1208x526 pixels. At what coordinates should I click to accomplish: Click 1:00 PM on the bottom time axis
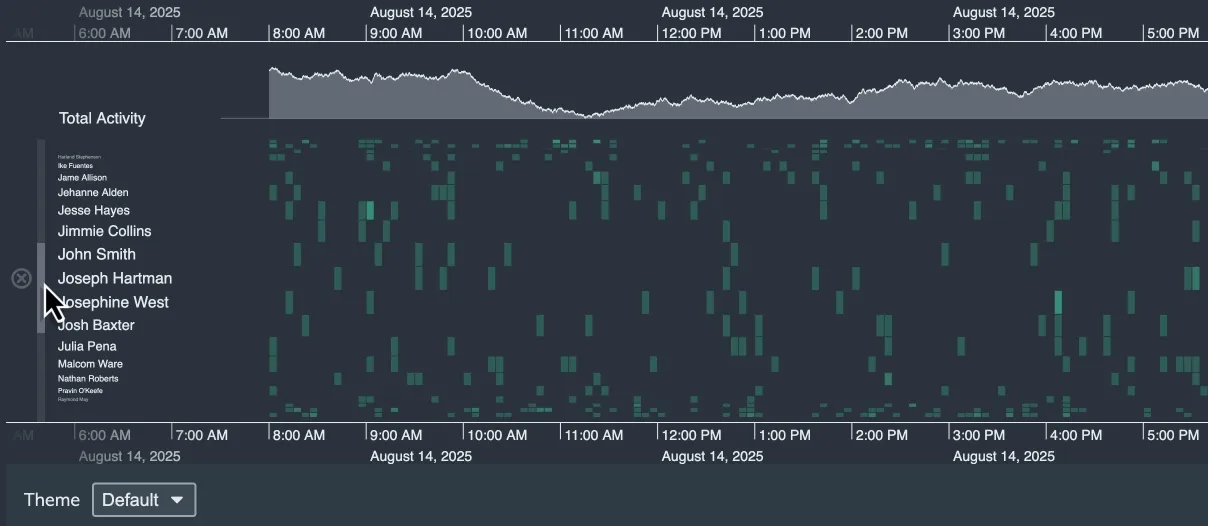point(784,435)
